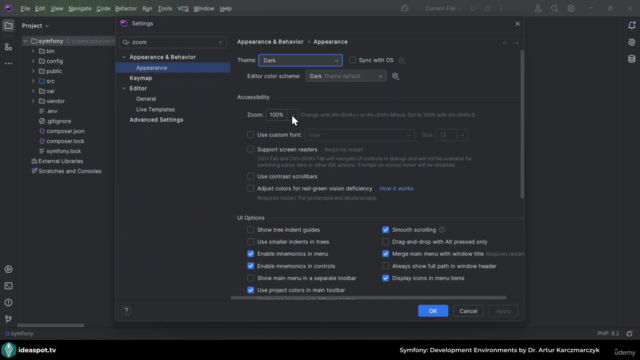The width and height of the screenshot is (640, 360).
Task: Click the update icon left of Current File
Action: click(404, 9)
